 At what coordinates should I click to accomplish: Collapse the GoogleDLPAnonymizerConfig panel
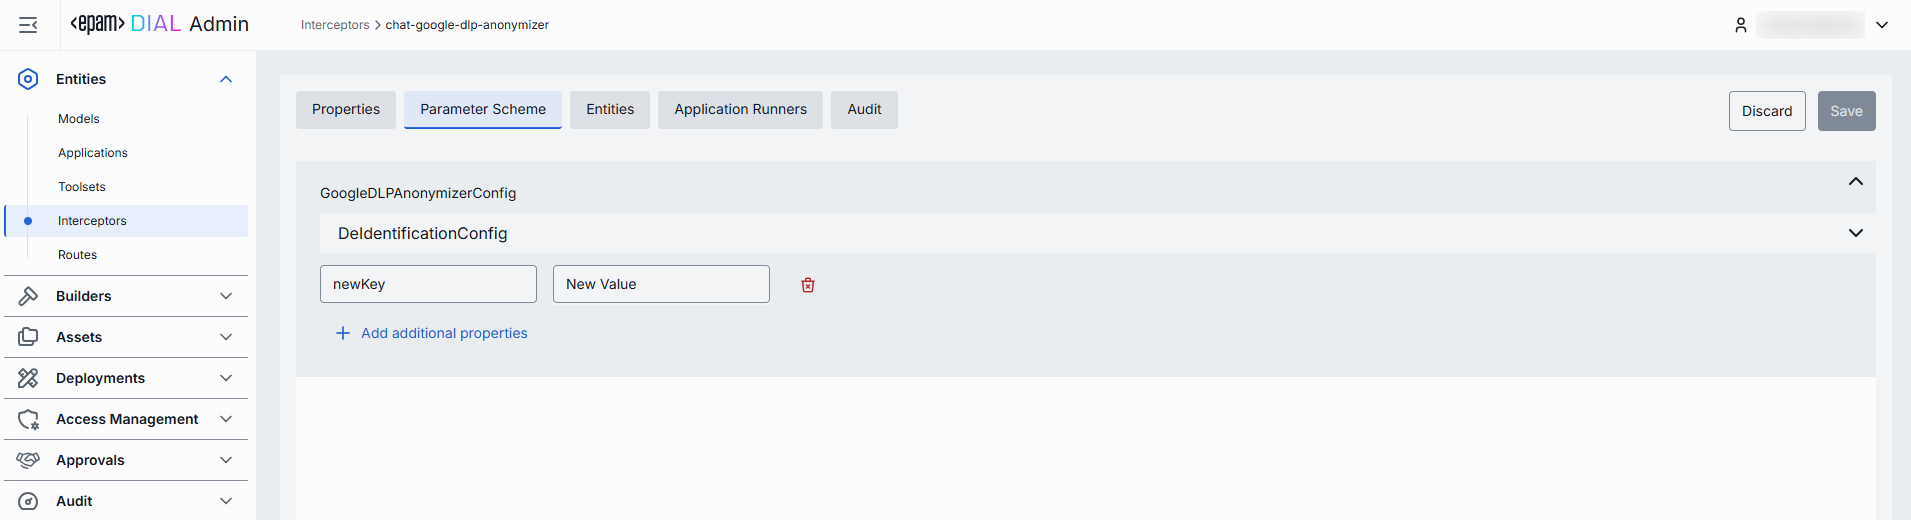coord(1855,182)
